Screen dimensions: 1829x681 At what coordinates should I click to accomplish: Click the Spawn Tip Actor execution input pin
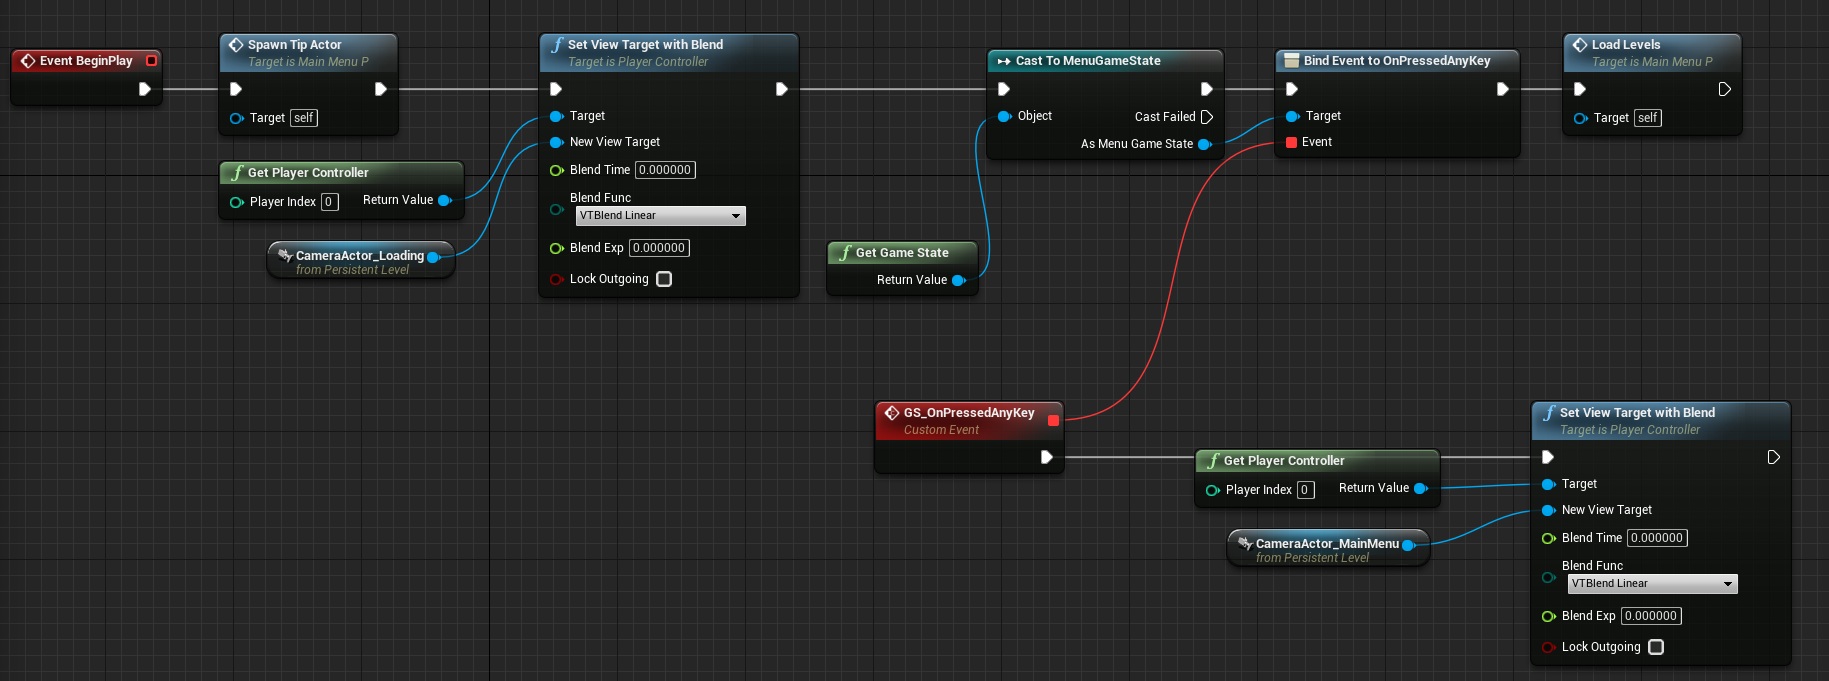coord(236,89)
